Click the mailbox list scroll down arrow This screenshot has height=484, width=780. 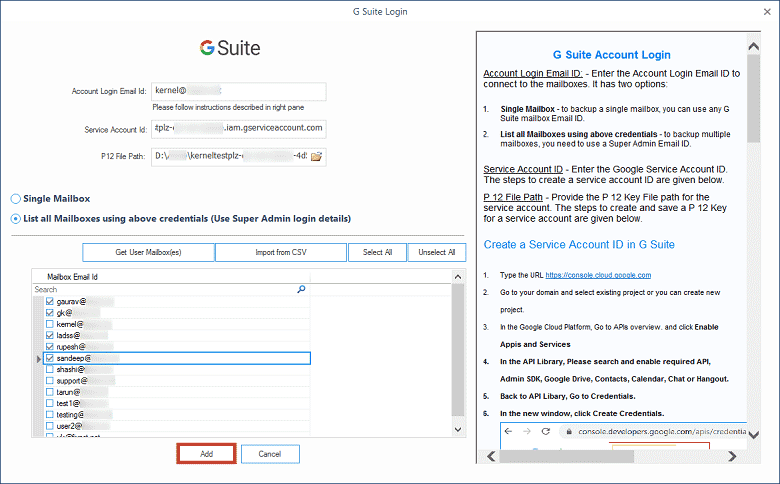click(x=458, y=429)
